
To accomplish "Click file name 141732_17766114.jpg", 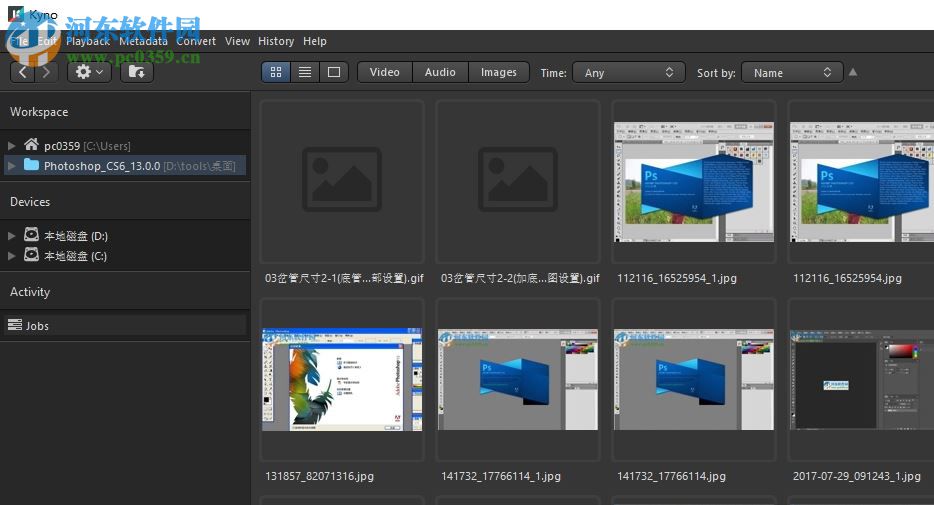I will [x=671, y=476].
